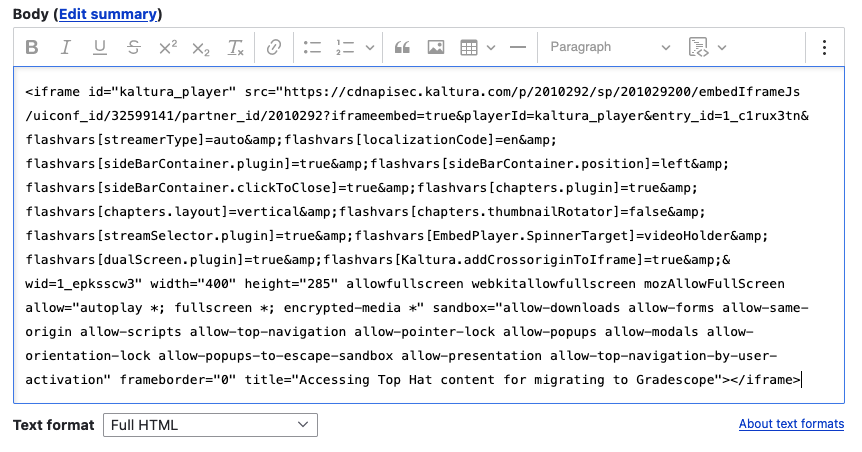Toggle italic formatting
The height and width of the screenshot is (452, 862).
pos(65,47)
